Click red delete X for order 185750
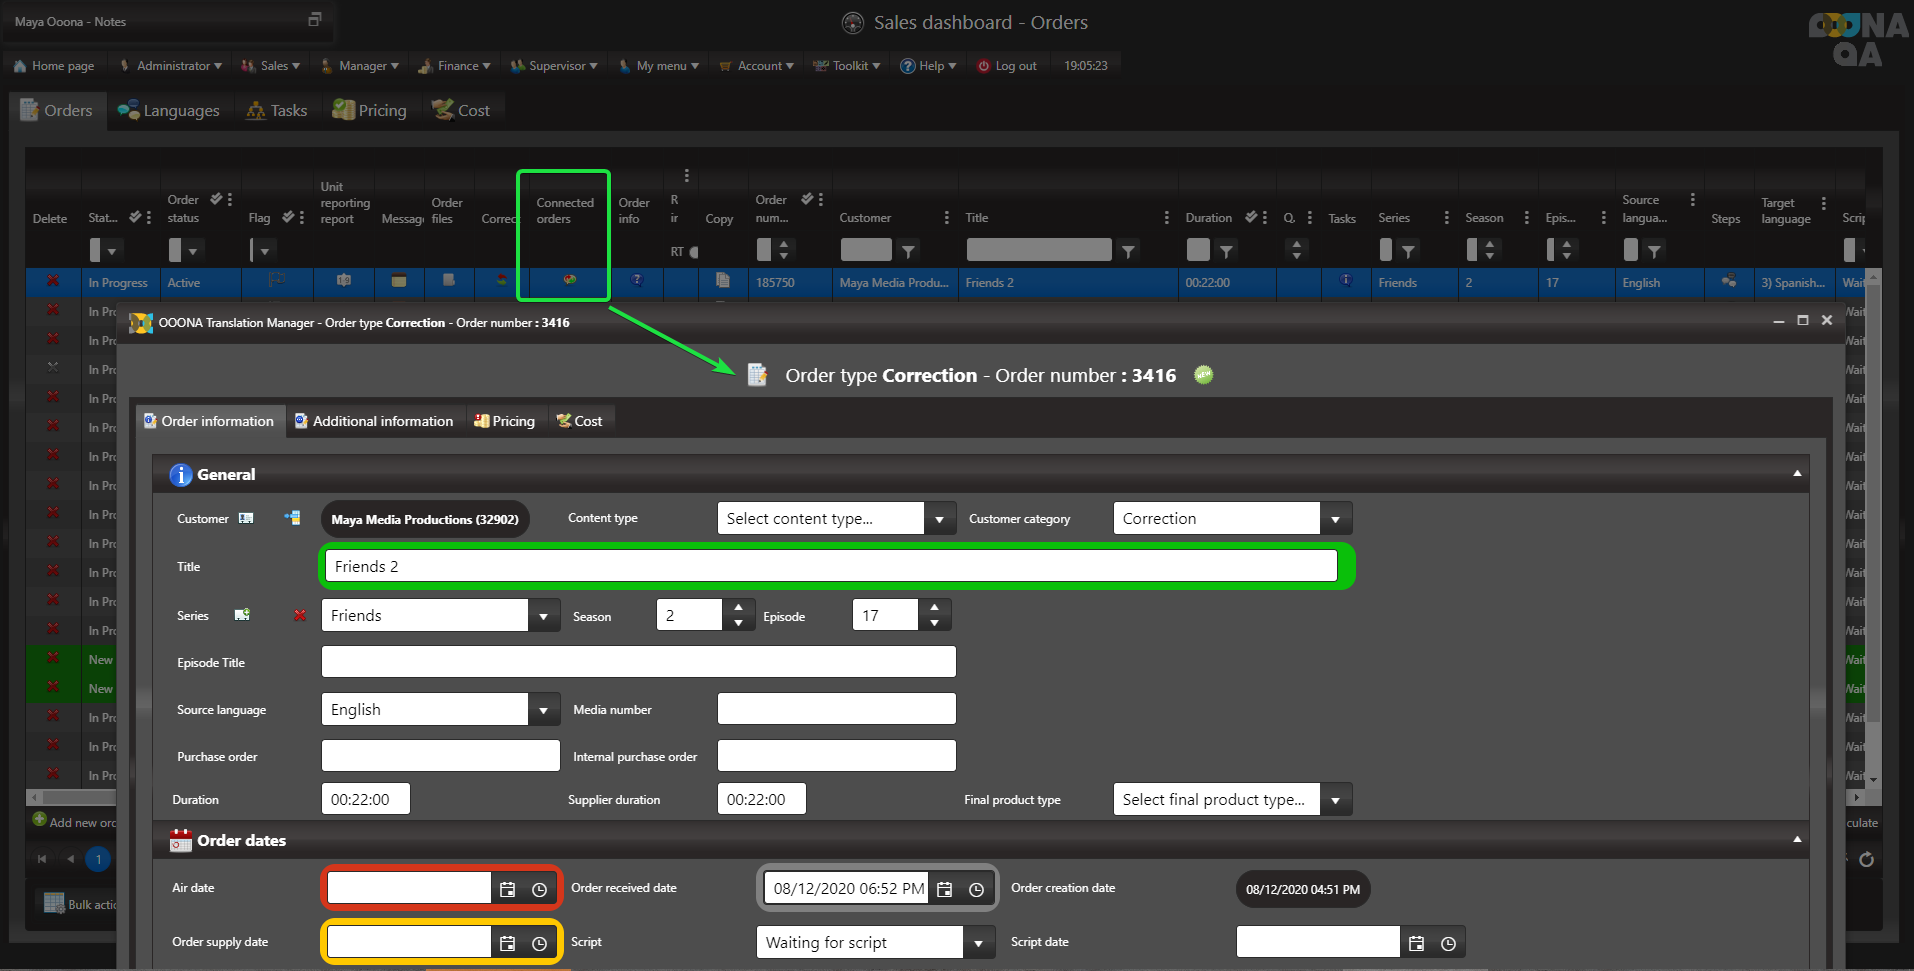Image resolution: width=1914 pixels, height=971 pixels. 52,282
